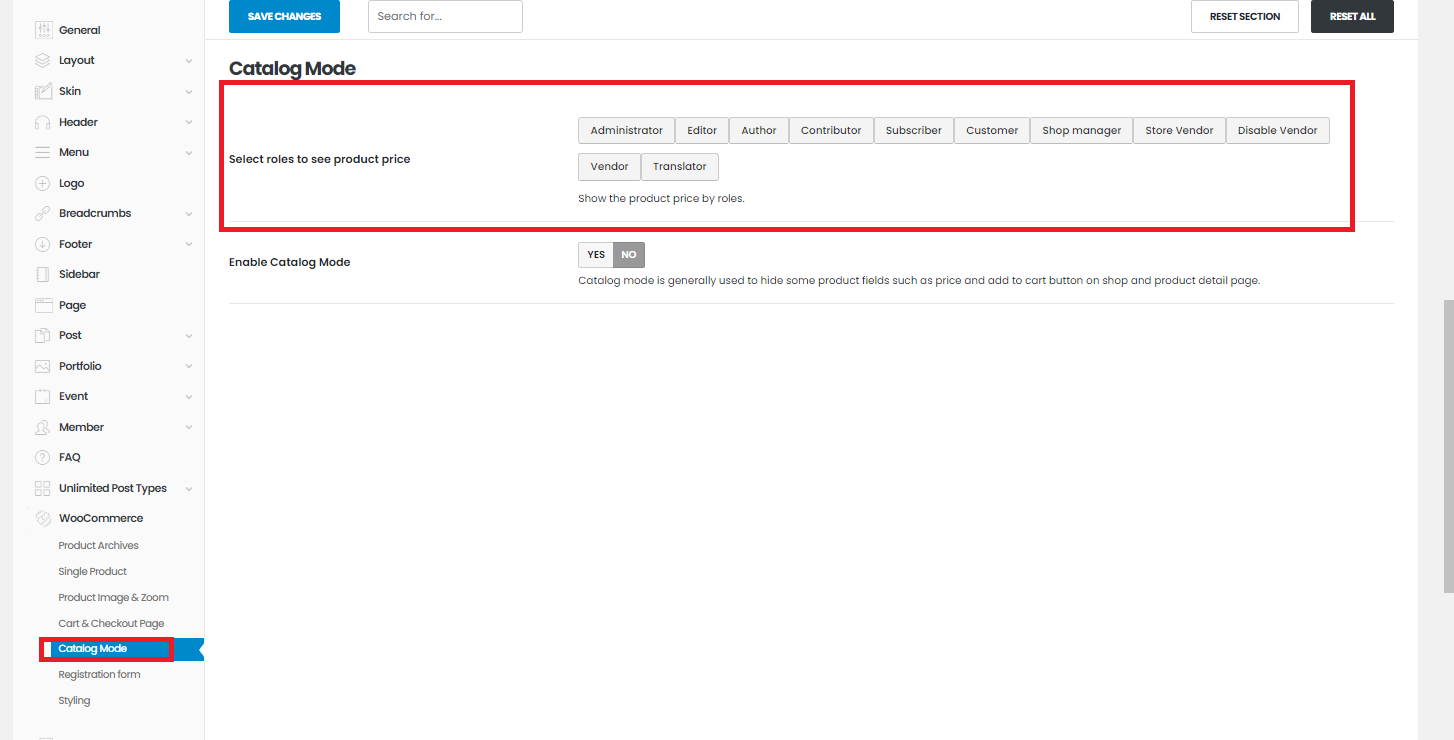Open Cart & Checkout Page submenu item
The height and width of the screenshot is (740, 1454).
tap(111, 624)
